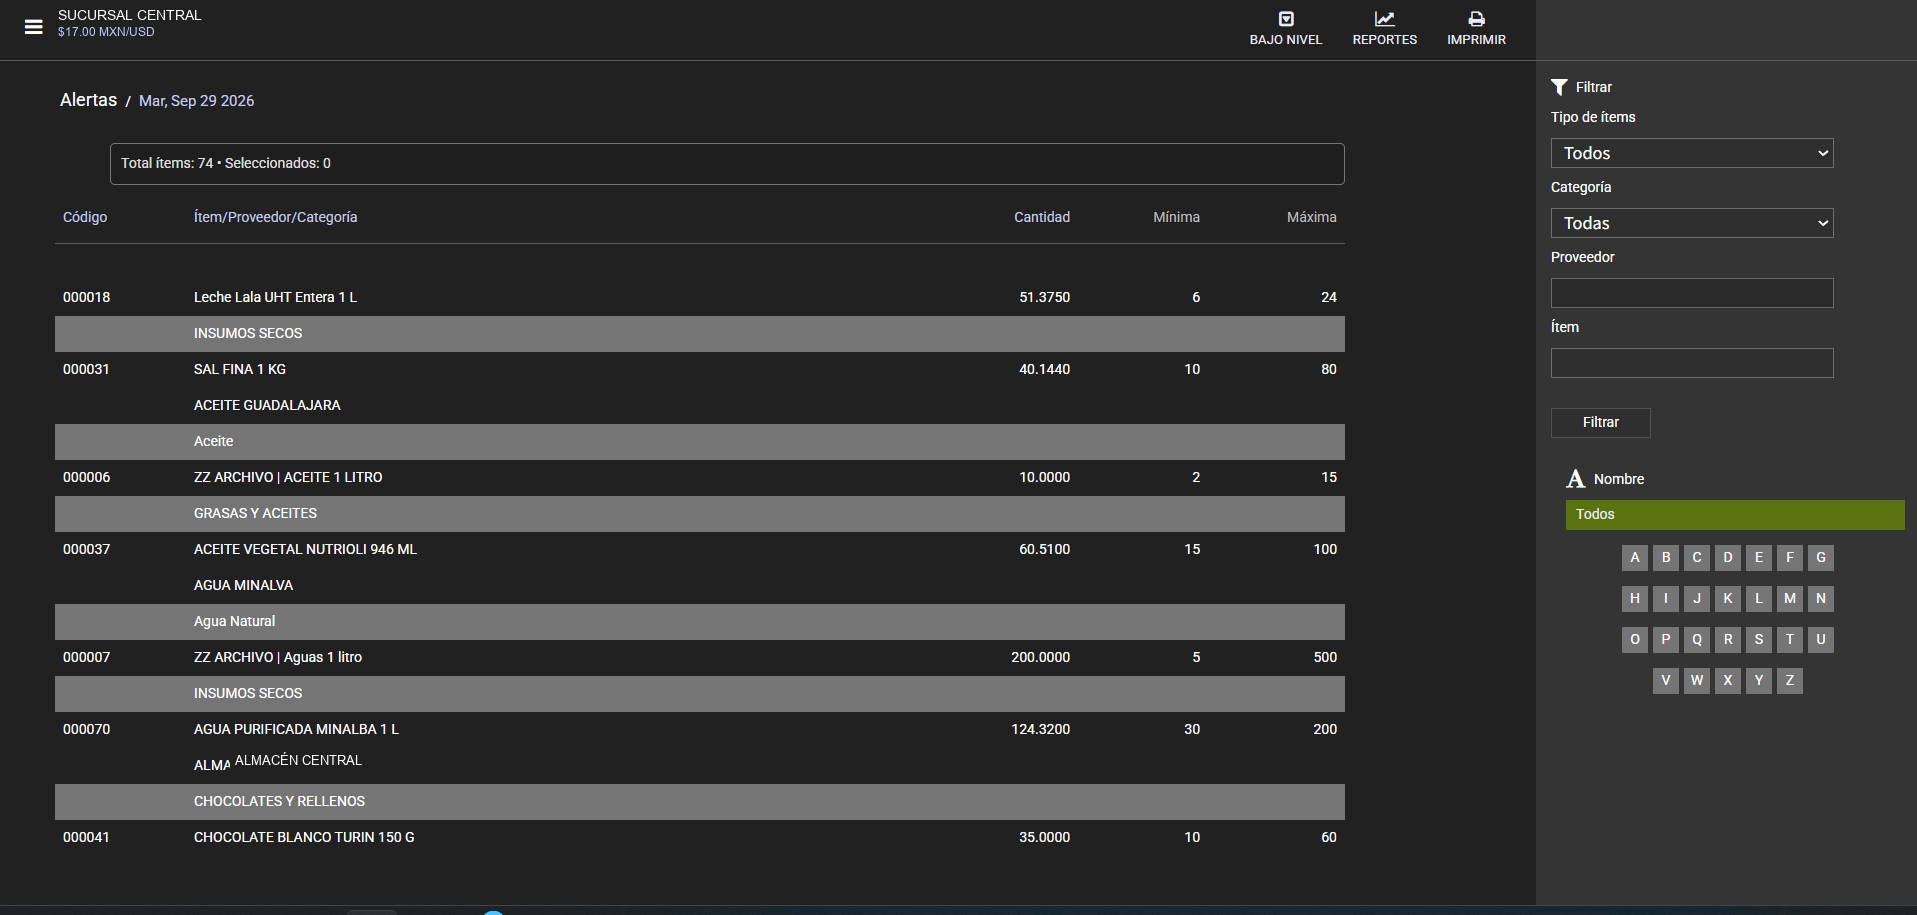Click the GRASAS Y ACEITES category row
This screenshot has height=915, width=1917.
(x=700, y=514)
